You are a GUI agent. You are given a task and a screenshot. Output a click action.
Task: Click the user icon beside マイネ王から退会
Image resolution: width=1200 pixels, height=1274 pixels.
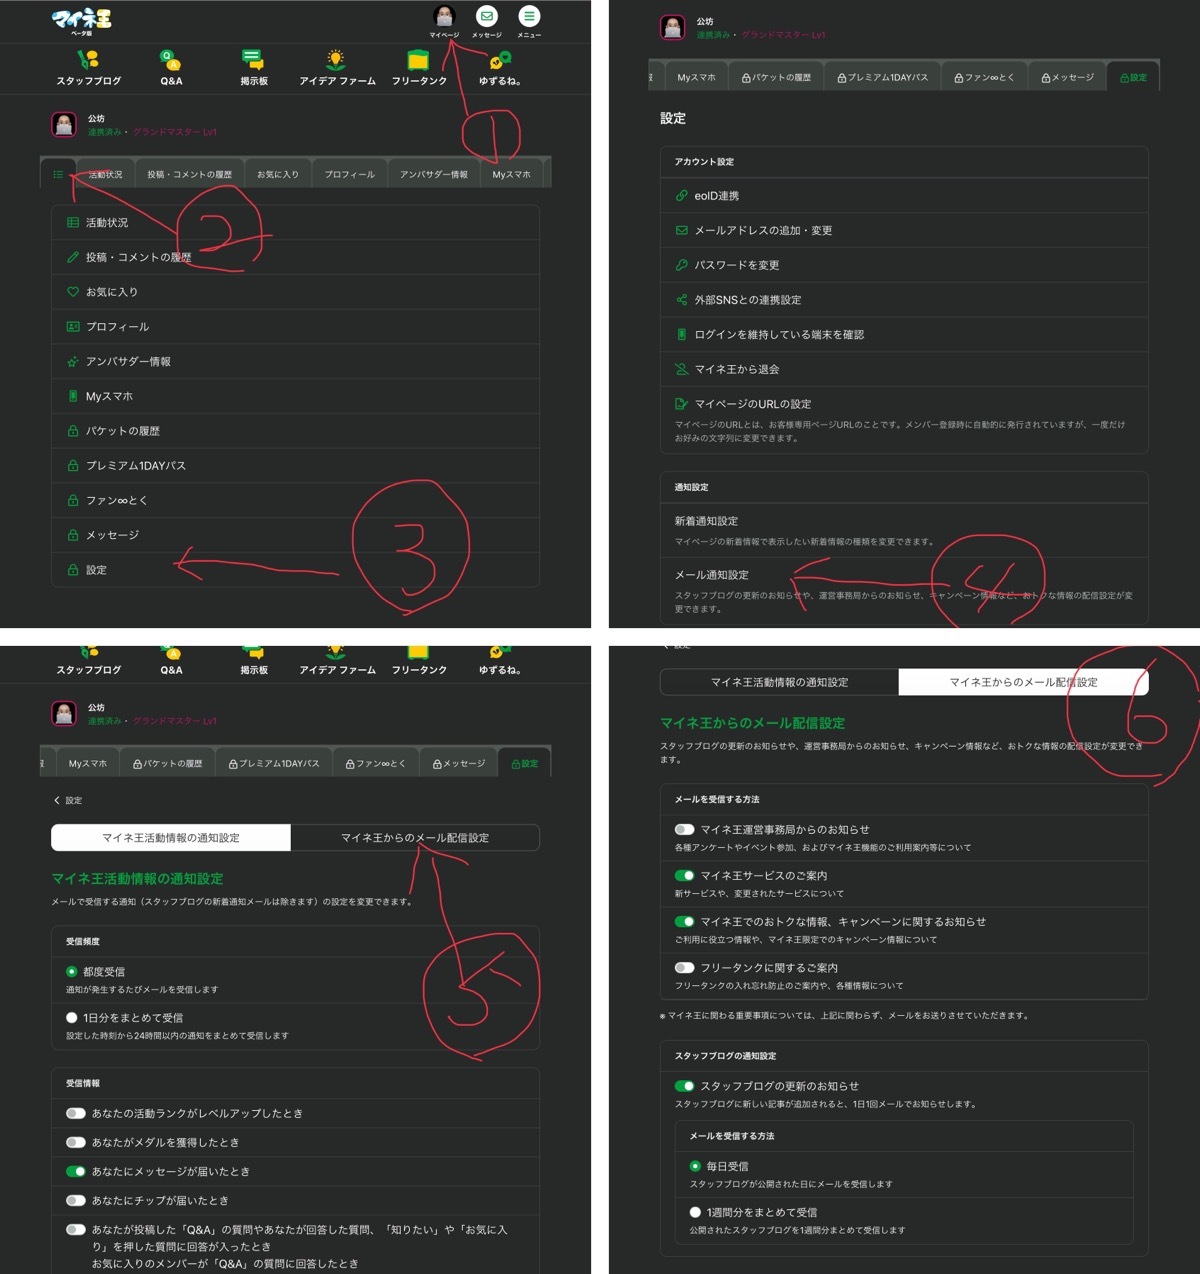pyautogui.click(x=681, y=369)
